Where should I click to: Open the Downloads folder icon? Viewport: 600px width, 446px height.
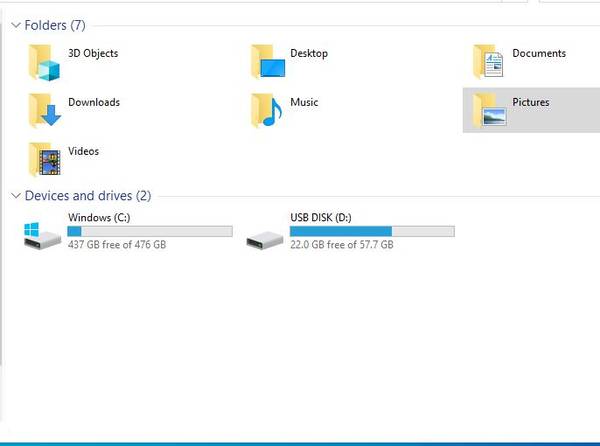(45, 111)
